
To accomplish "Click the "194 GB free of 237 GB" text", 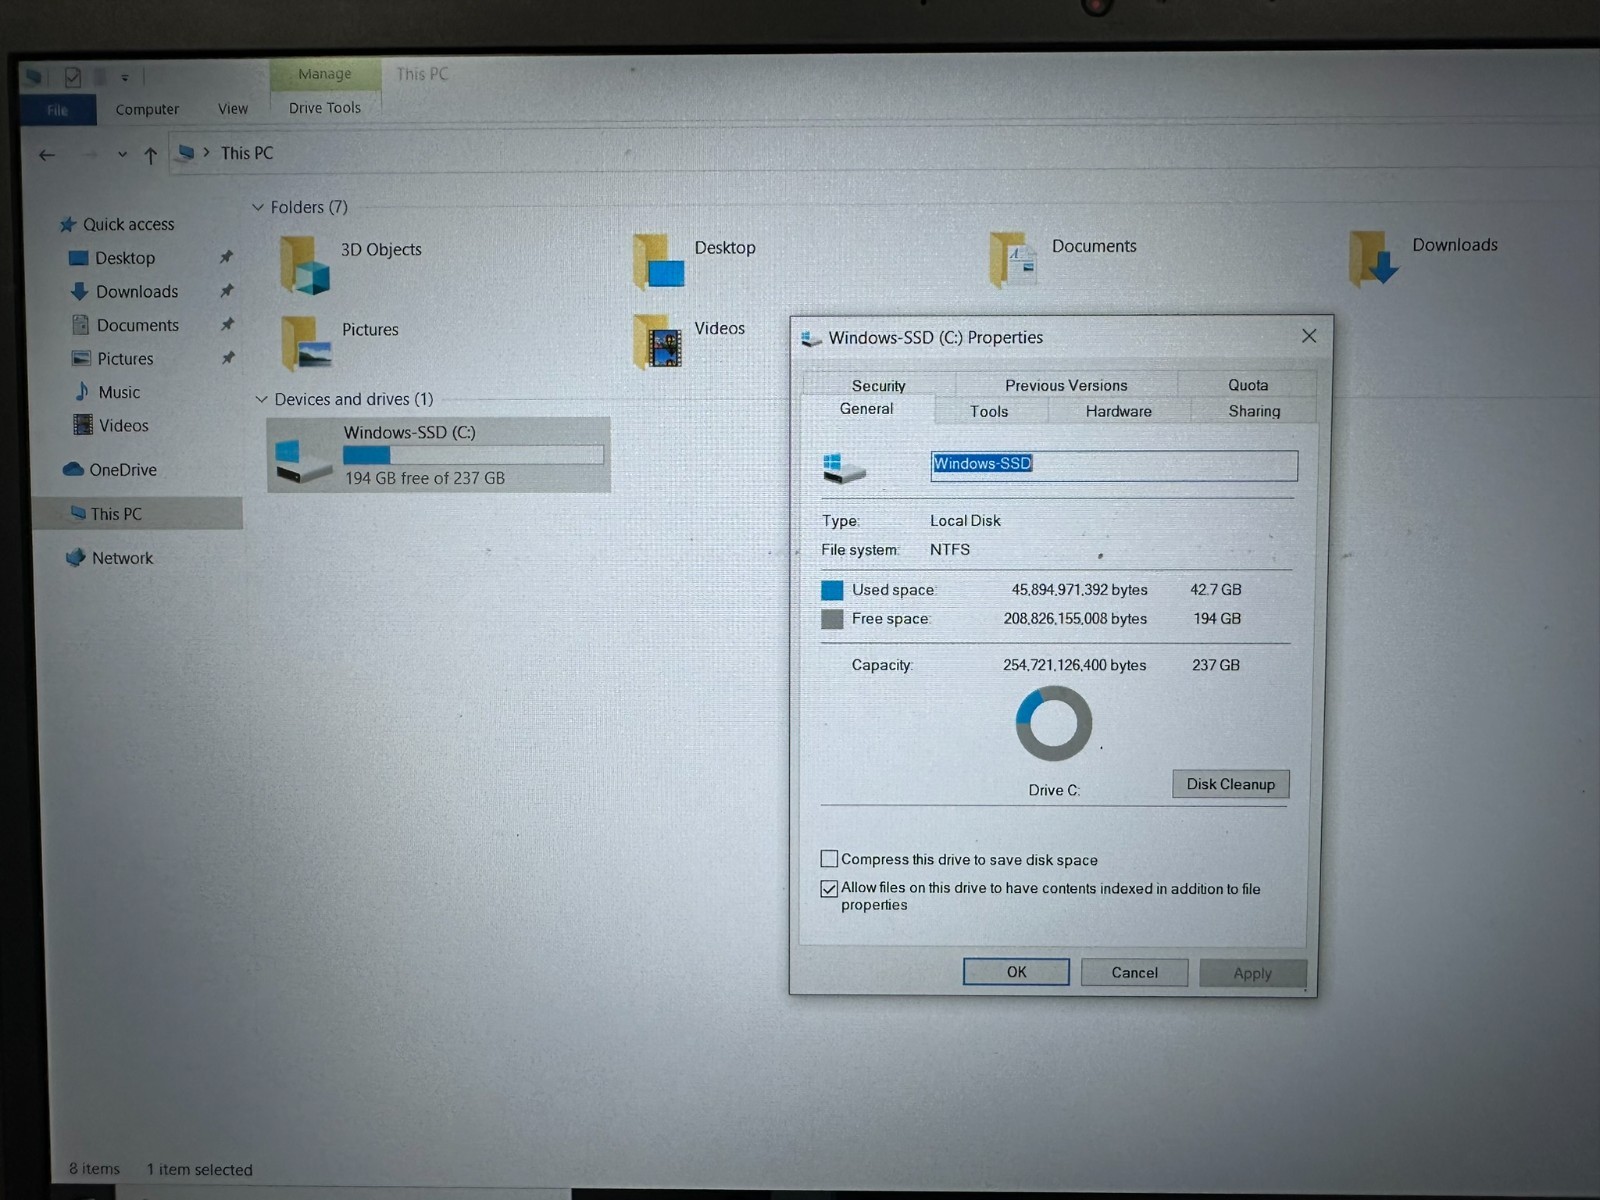I will click(x=425, y=478).
